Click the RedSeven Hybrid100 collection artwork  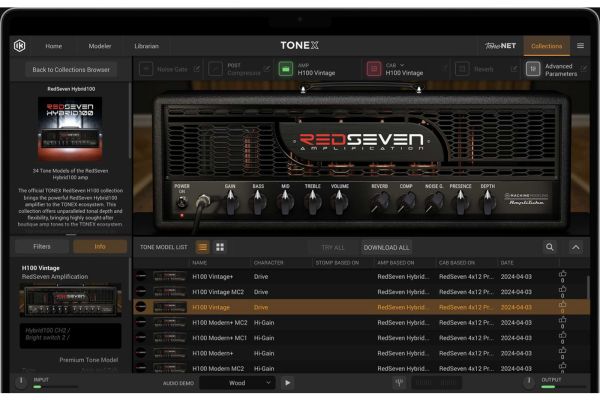[x=70, y=129]
